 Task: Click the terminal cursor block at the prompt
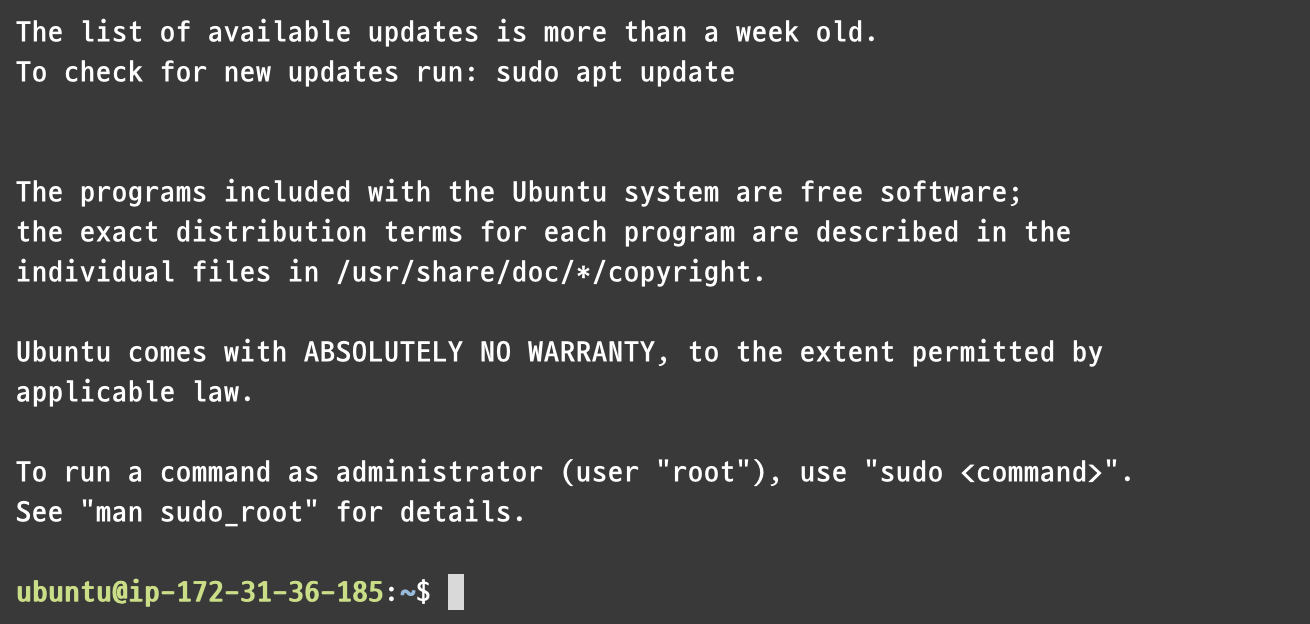455,591
